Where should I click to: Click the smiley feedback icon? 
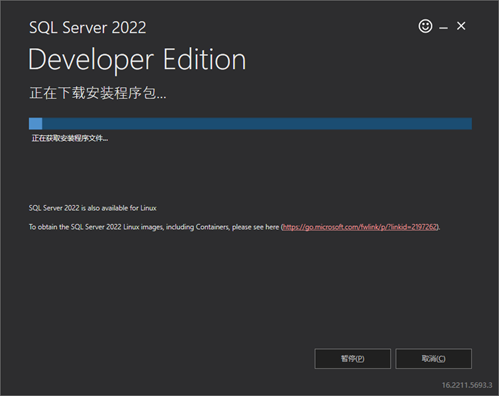coord(425,26)
